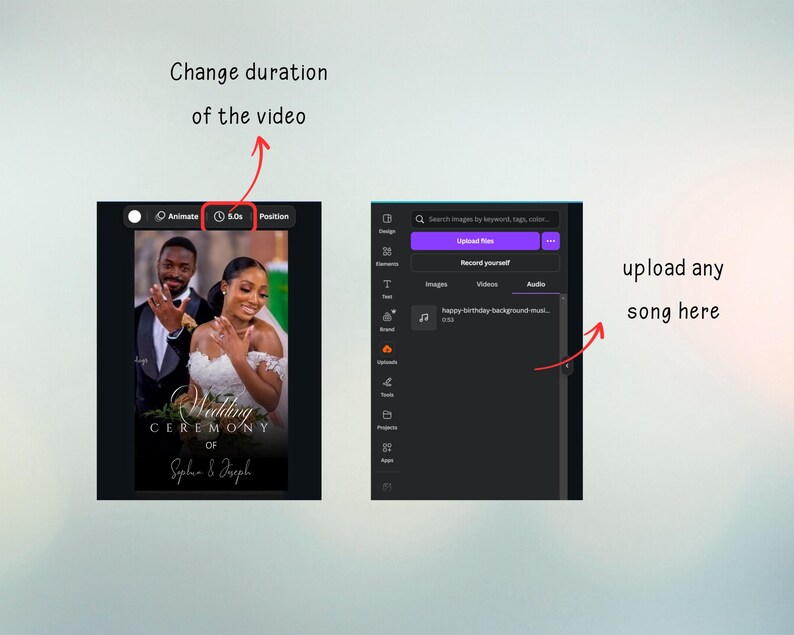Click the audio file music note icon
This screenshot has width=794, height=635.
pyautogui.click(x=424, y=318)
